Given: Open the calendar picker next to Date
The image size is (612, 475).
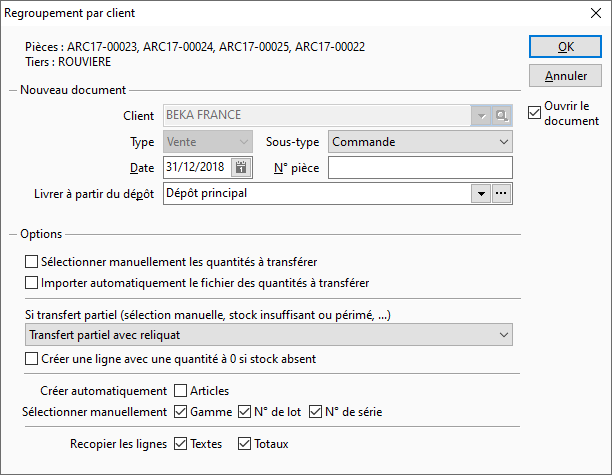Looking at the screenshot, I should pyautogui.click(x=241, y=167).
